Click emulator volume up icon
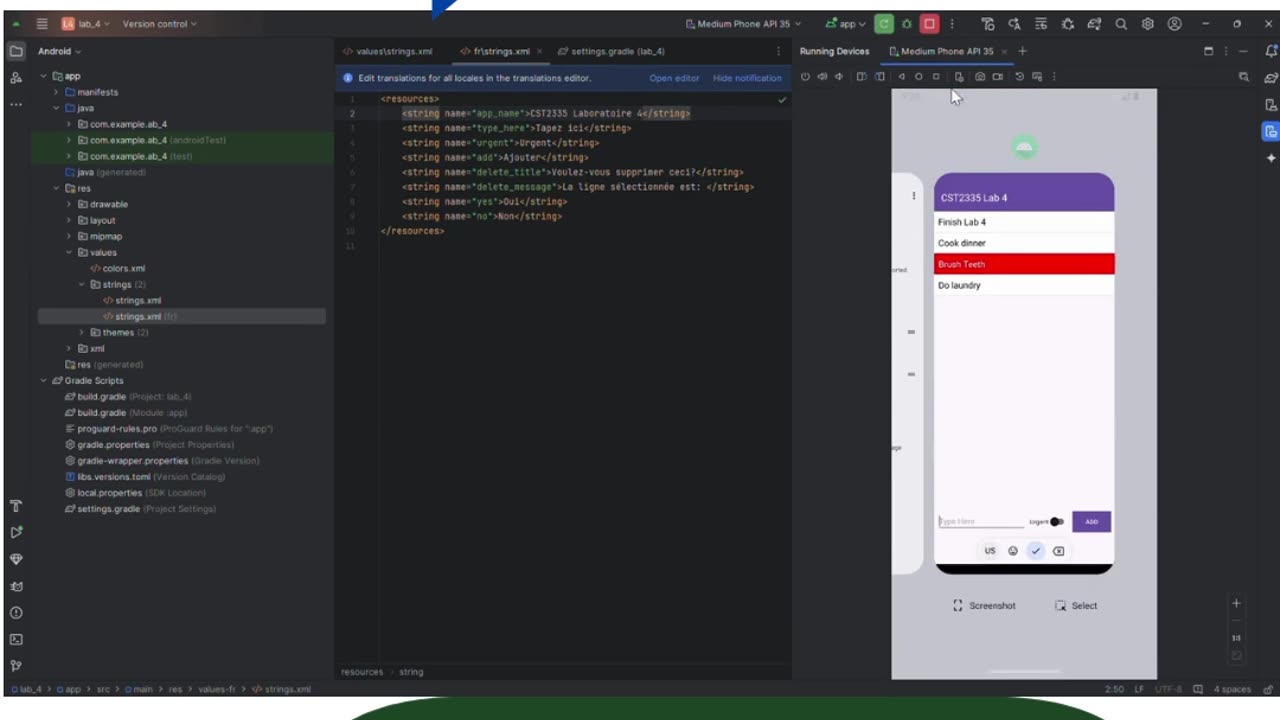 (822, 77)
